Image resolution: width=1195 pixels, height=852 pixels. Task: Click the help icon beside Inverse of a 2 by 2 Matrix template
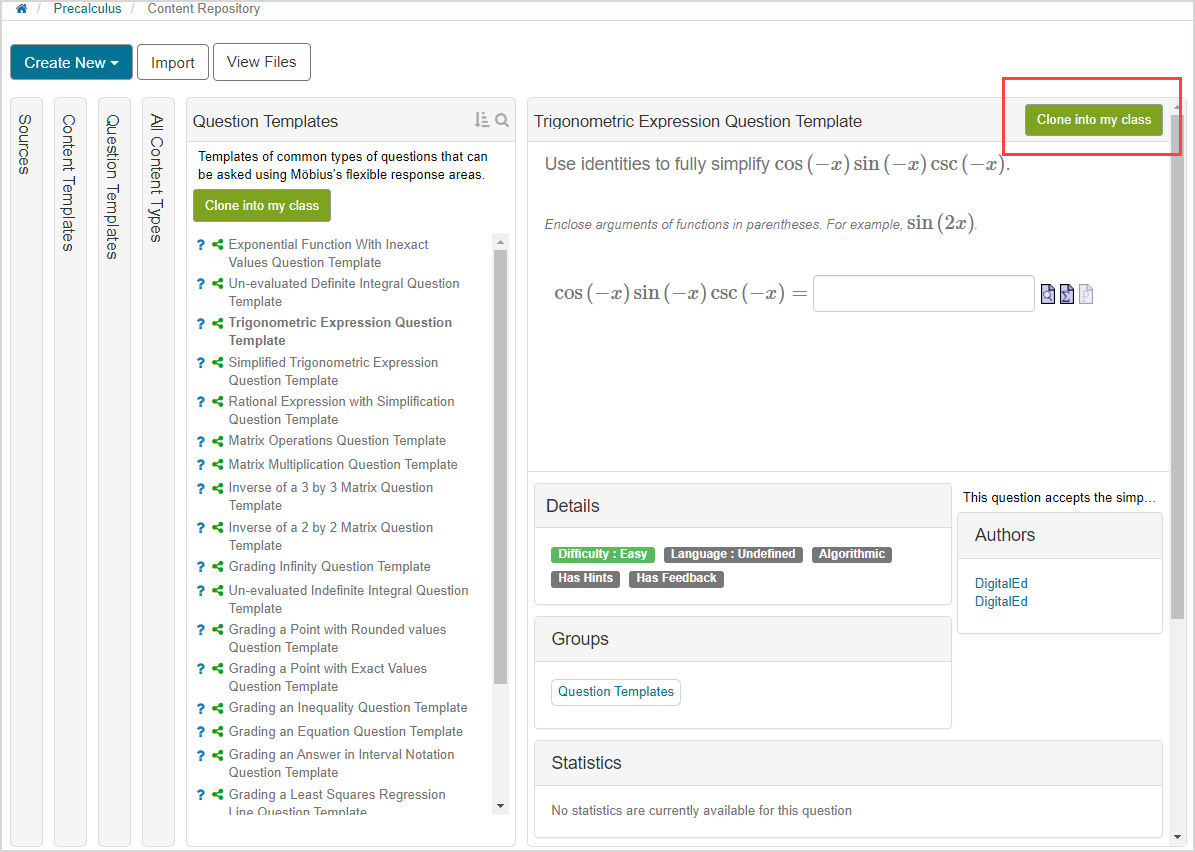click(x=199, y=527)
